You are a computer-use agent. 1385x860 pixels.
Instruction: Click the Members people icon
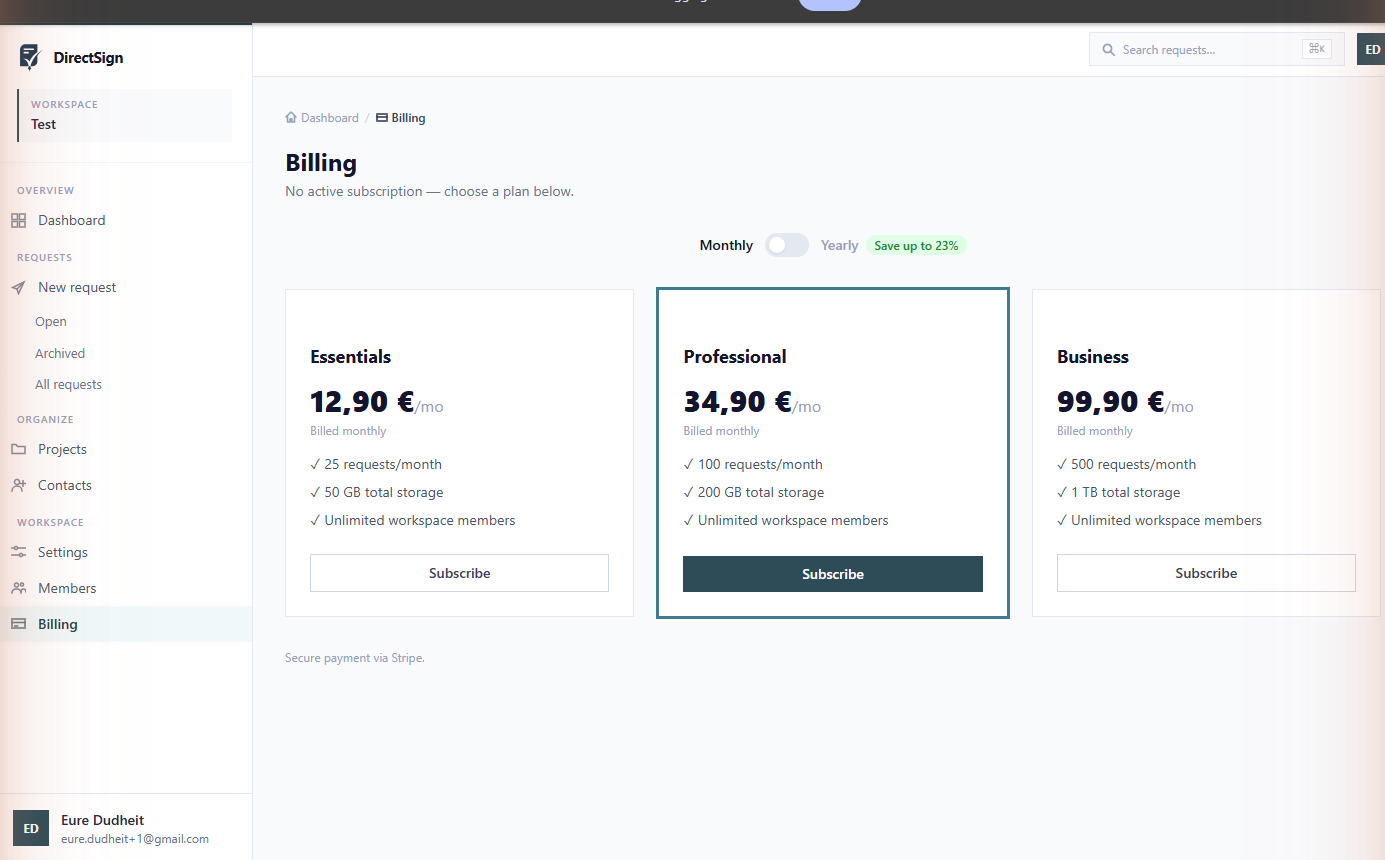(x=18, y=588)
